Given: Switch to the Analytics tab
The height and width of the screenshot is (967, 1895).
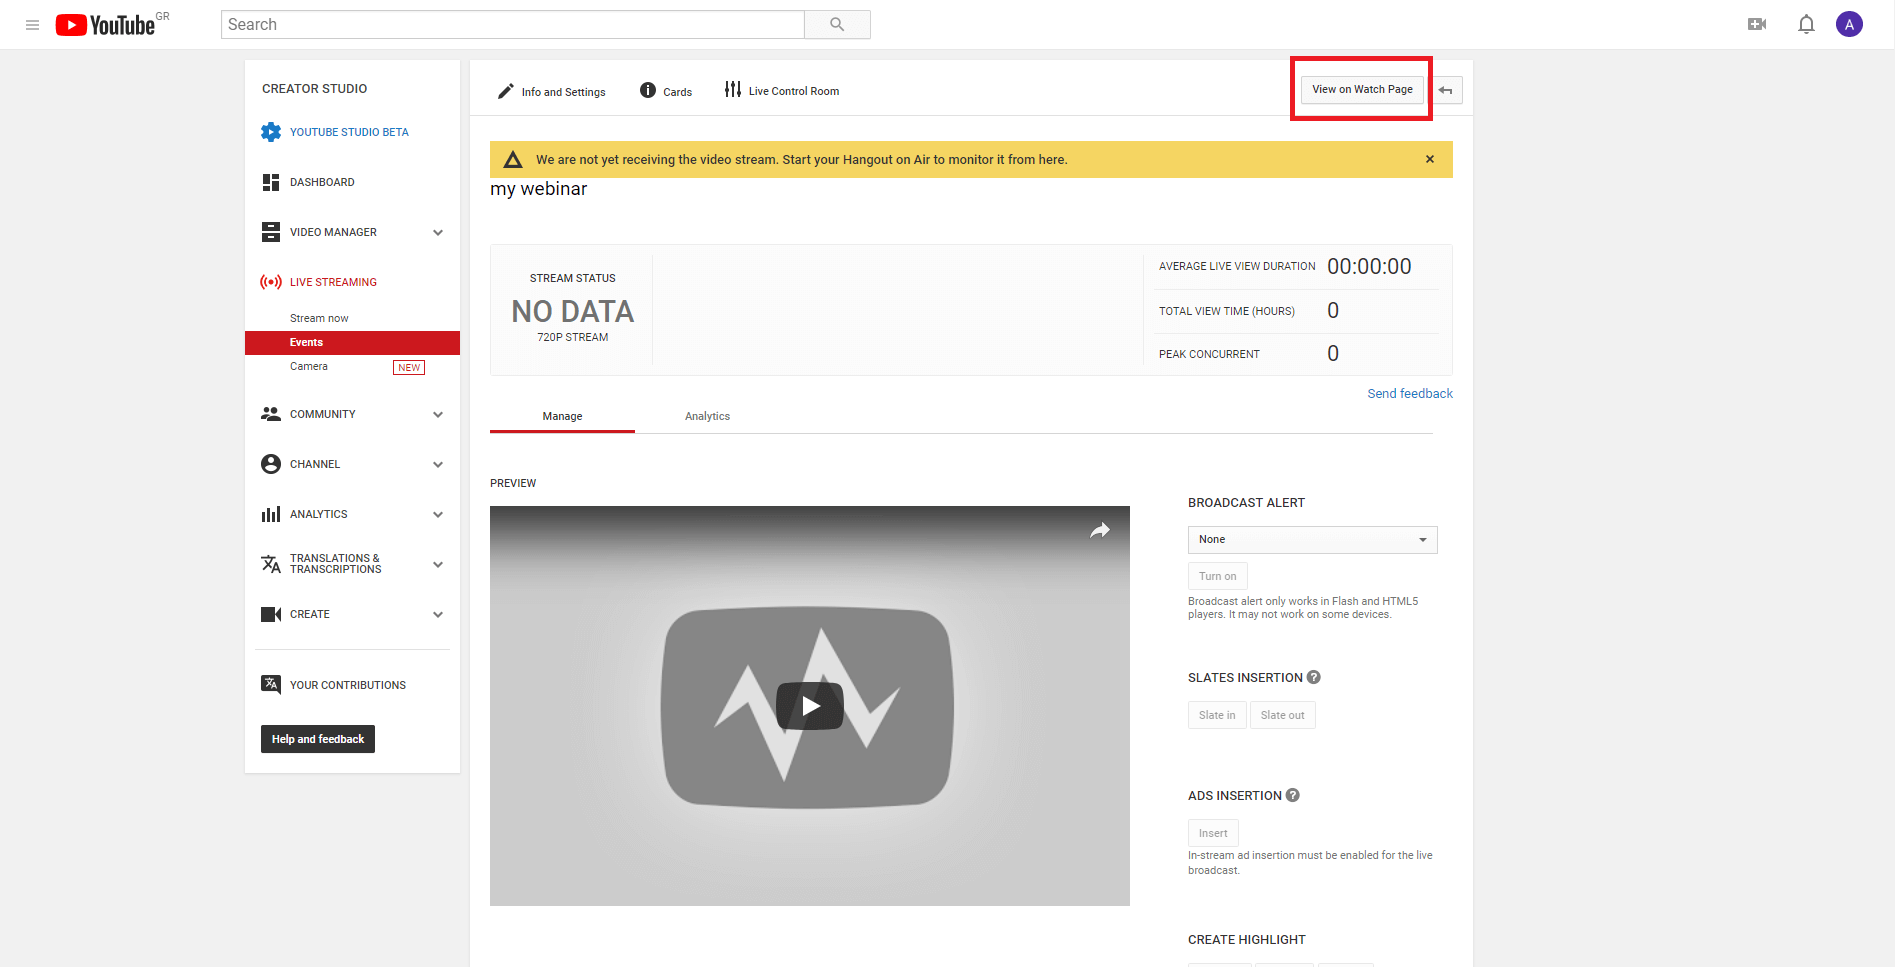Looking at the screenshot, I should (707, 416).
